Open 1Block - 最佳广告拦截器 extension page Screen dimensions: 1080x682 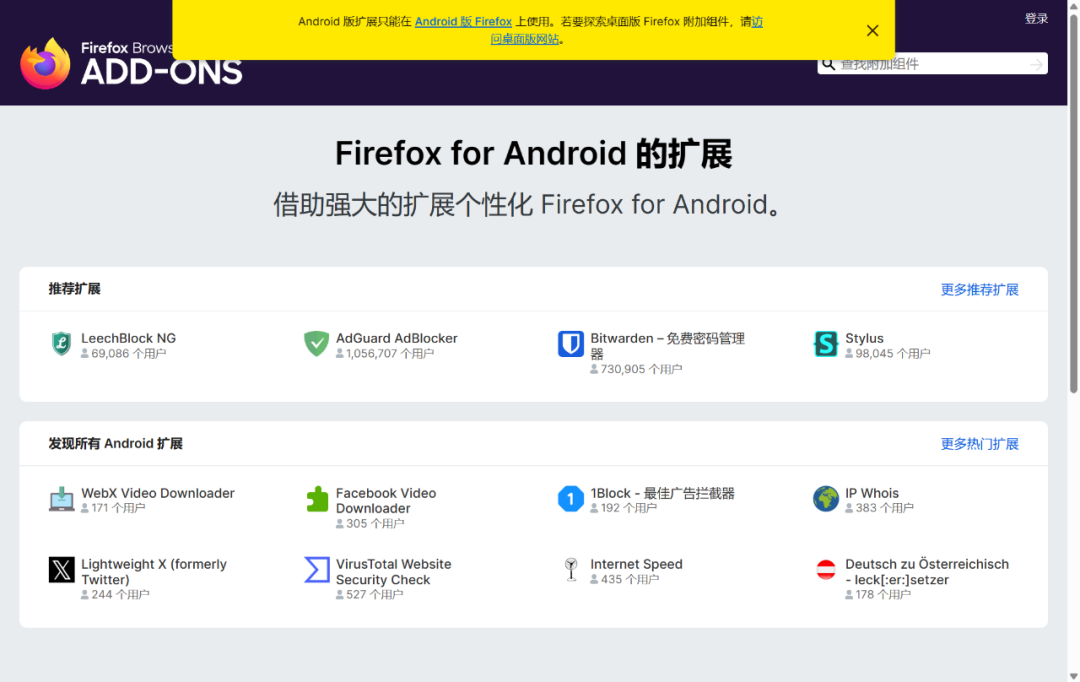tap(662, 493)
